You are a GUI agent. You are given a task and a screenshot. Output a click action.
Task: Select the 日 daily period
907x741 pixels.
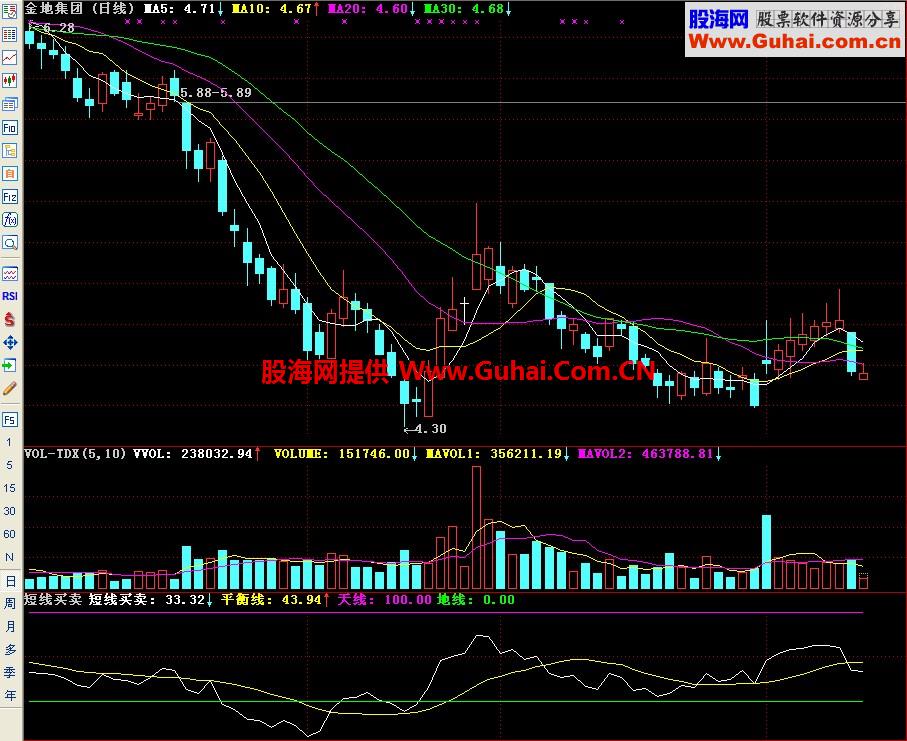10,580
